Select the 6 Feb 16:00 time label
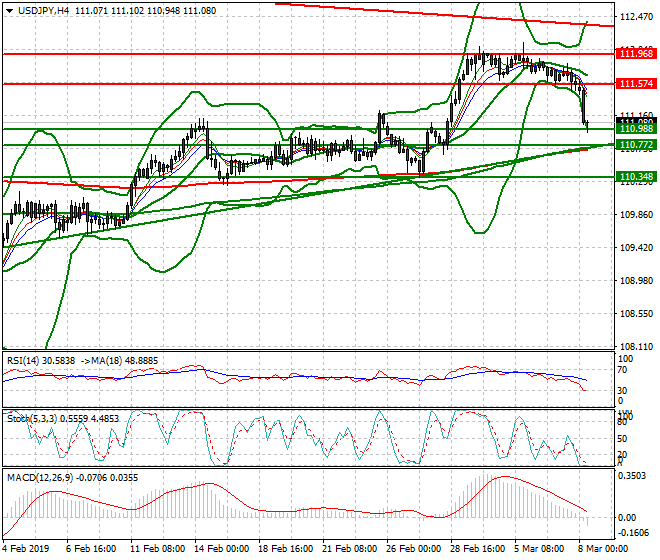This screenshot has width=660, height=560. (x=91, y=549)
